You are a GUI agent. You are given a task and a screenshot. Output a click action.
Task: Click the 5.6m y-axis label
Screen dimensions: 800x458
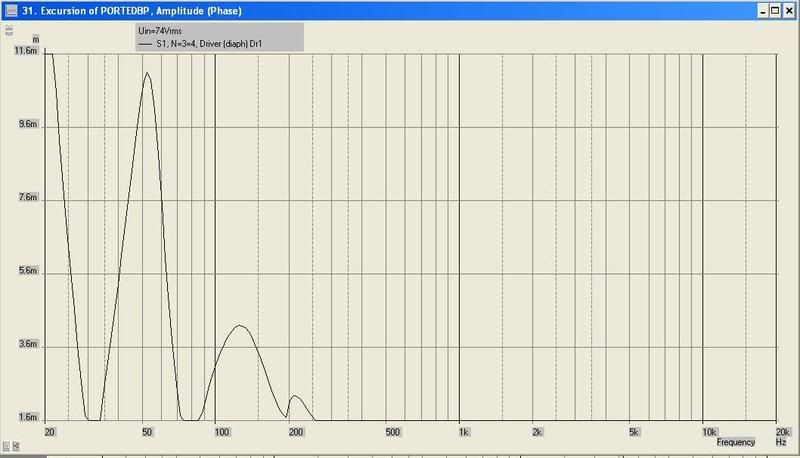click(x=27, y=271)
